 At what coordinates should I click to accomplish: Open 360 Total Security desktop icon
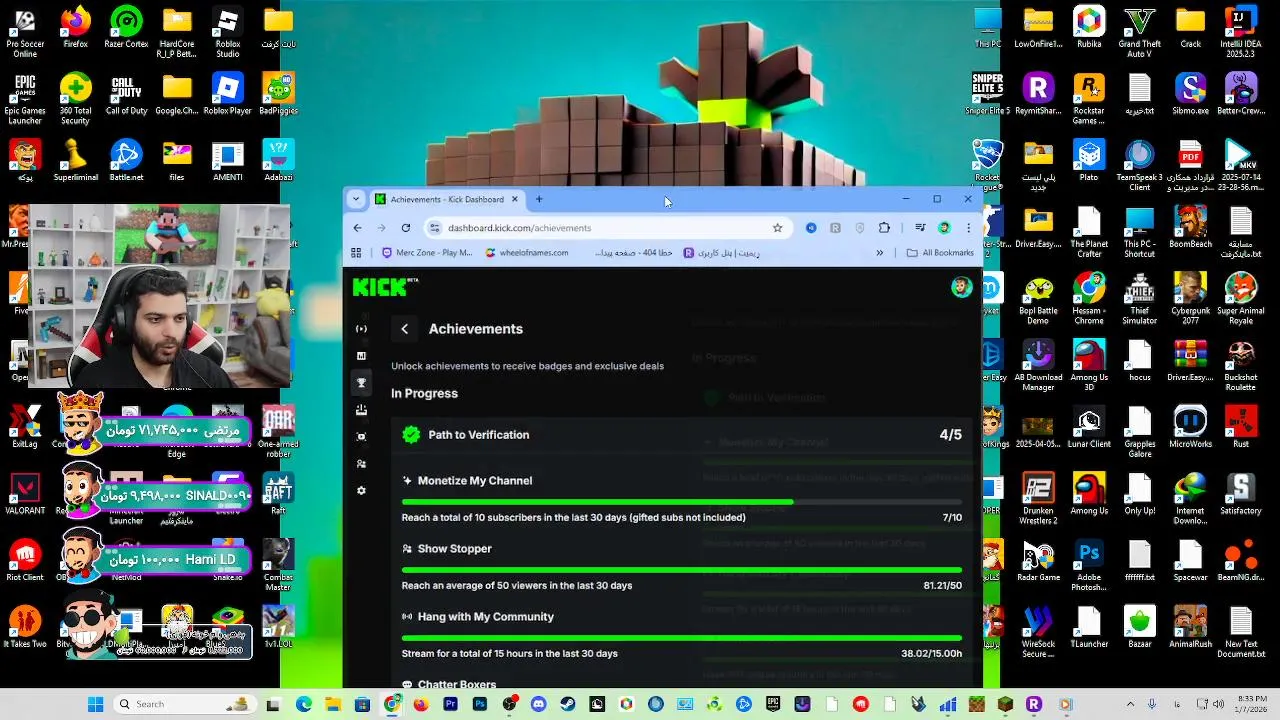click(x=75, y=99)
